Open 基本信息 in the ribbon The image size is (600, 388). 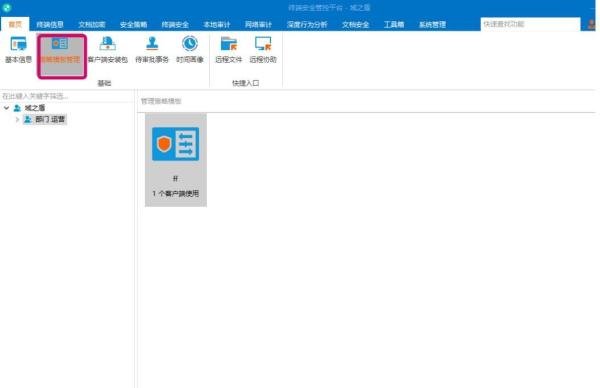click(x=18, y=50)
